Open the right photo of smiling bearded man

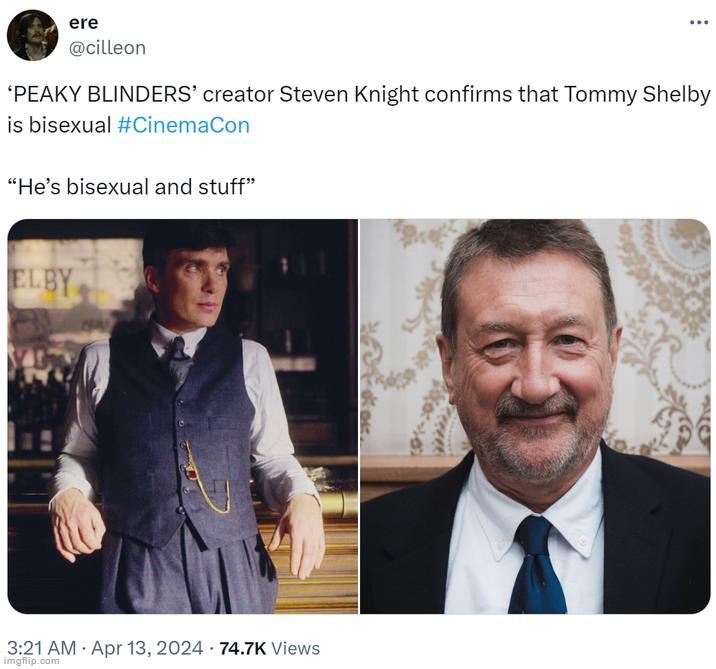[535, 416]
